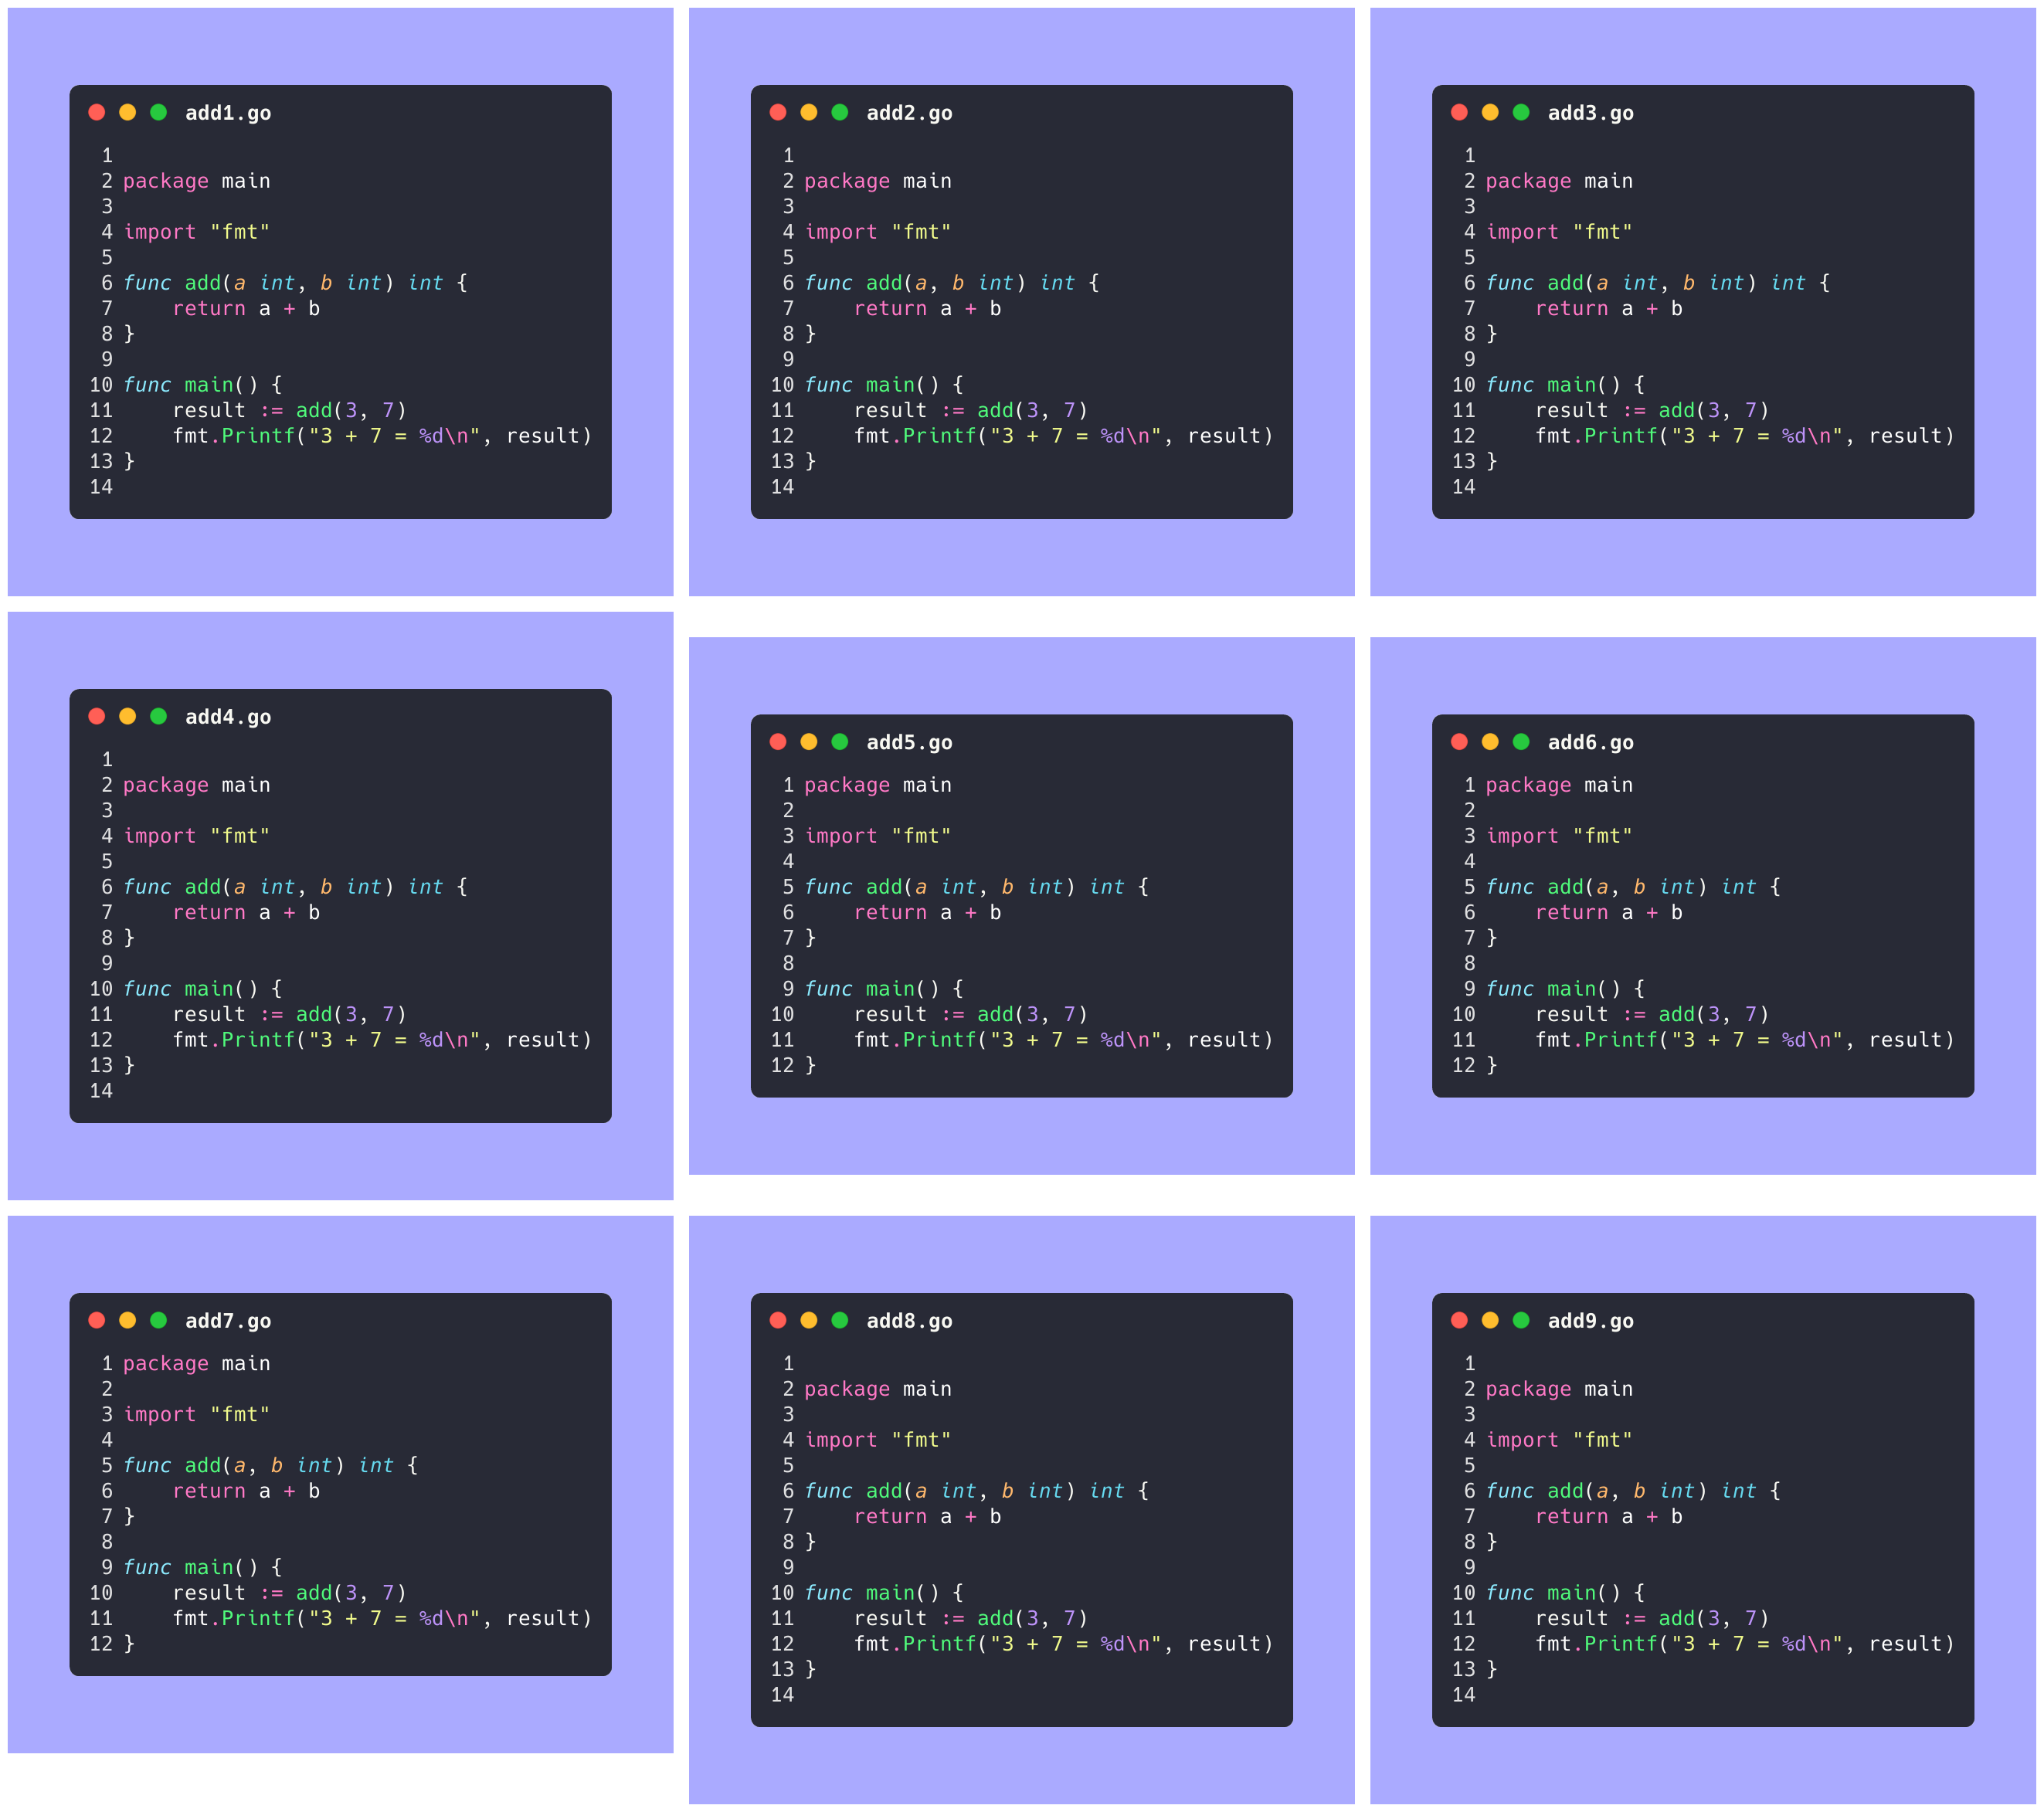This screenshot has height=1812, width=2044.
Task: Click 'func main()' line in add7.go
Action: pyautogui.click(x=203, y=1567)
